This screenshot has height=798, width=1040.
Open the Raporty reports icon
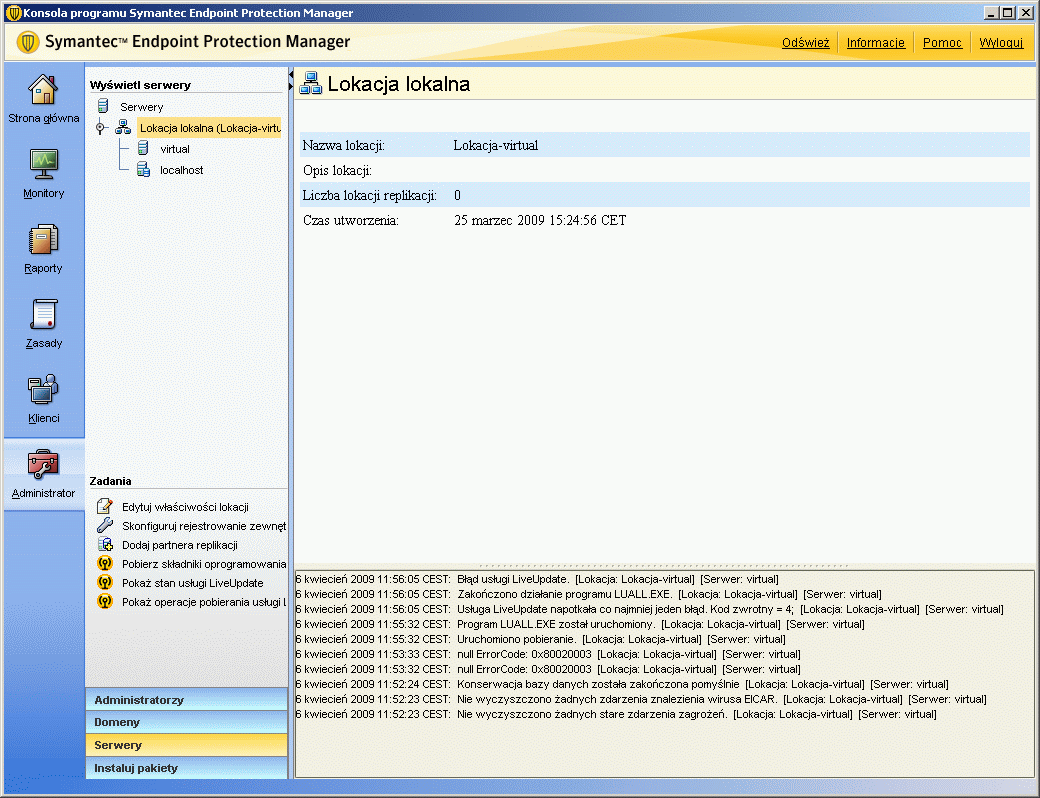click(43, 239)
